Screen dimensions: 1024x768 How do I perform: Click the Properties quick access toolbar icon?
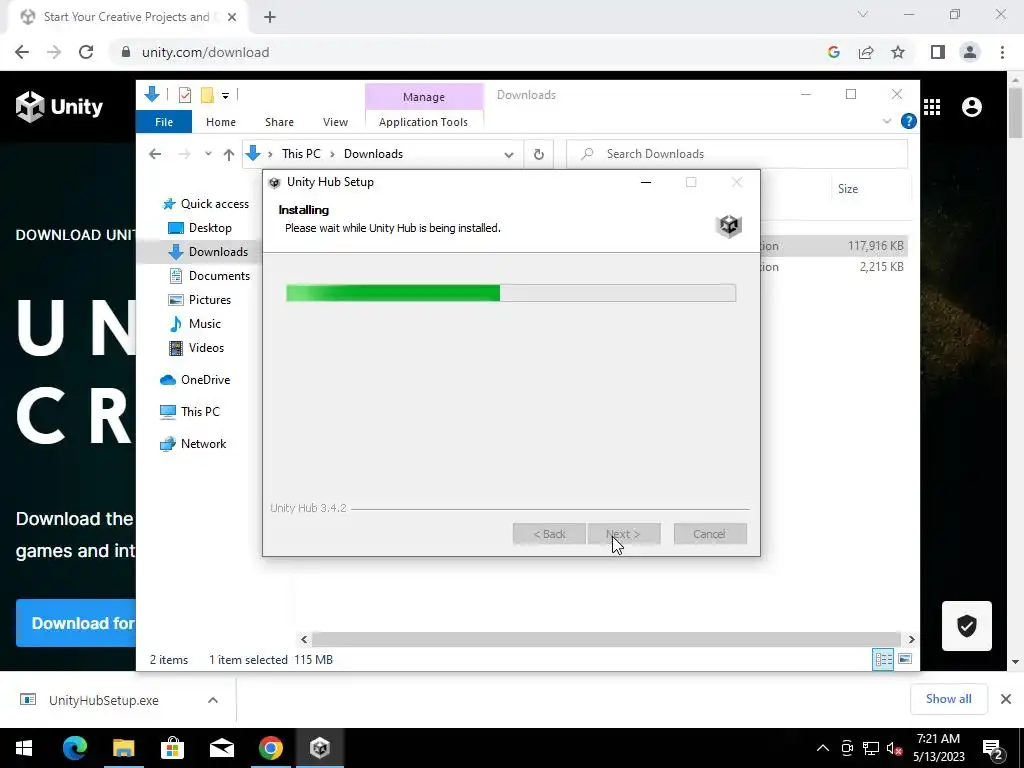click(185, 95)
